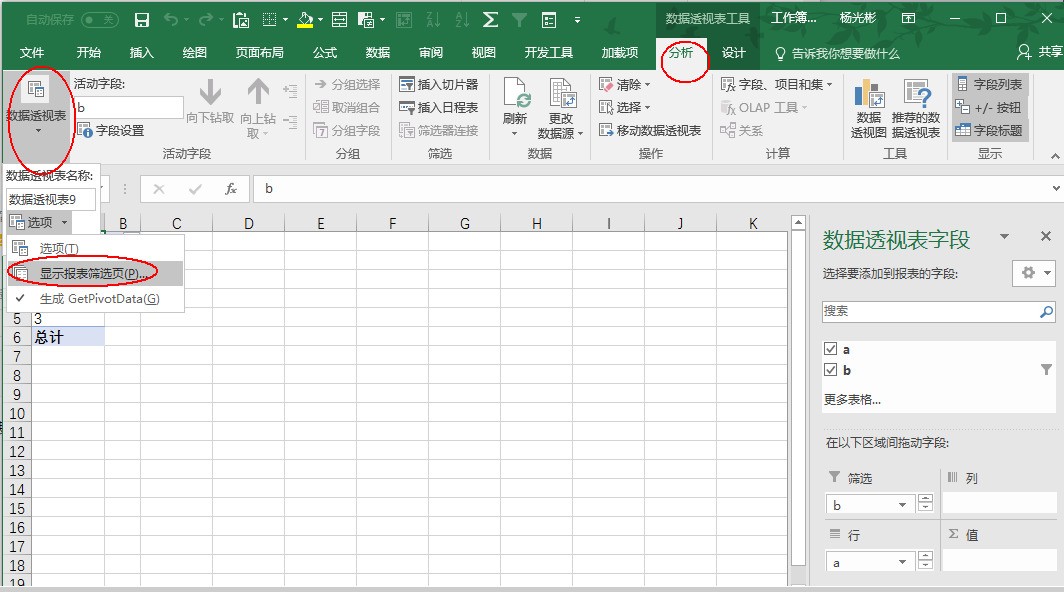Toggle Field Headers display

989,130
